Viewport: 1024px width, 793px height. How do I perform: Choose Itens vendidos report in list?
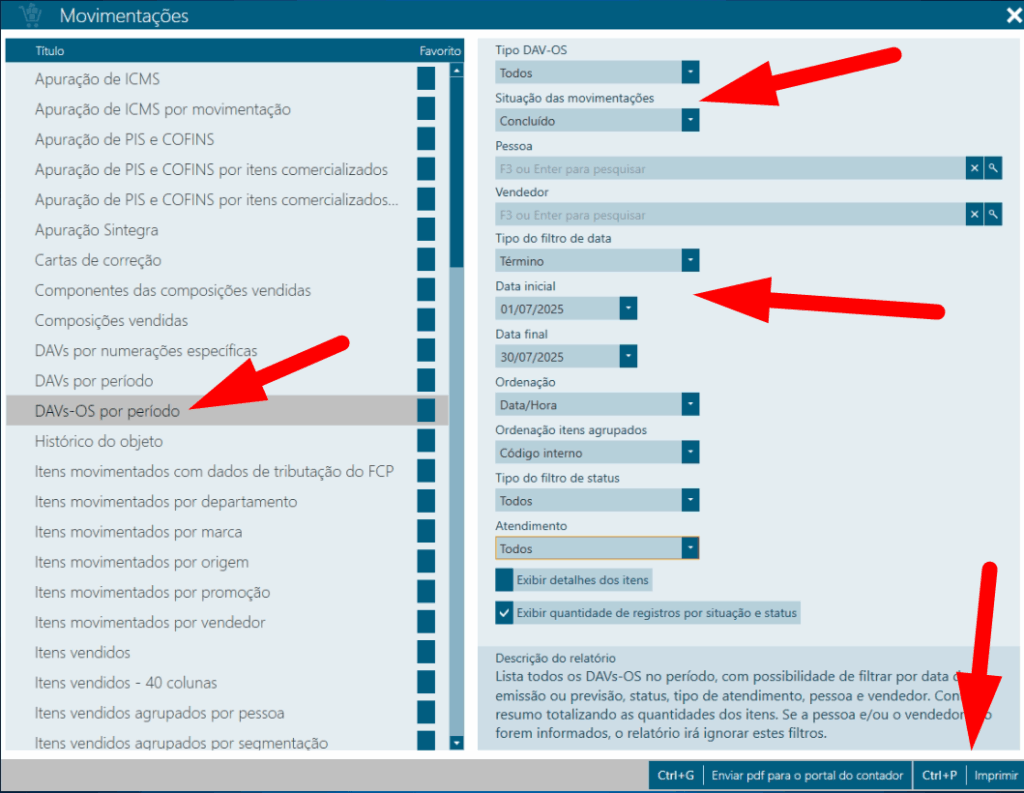tap(82, 653)
